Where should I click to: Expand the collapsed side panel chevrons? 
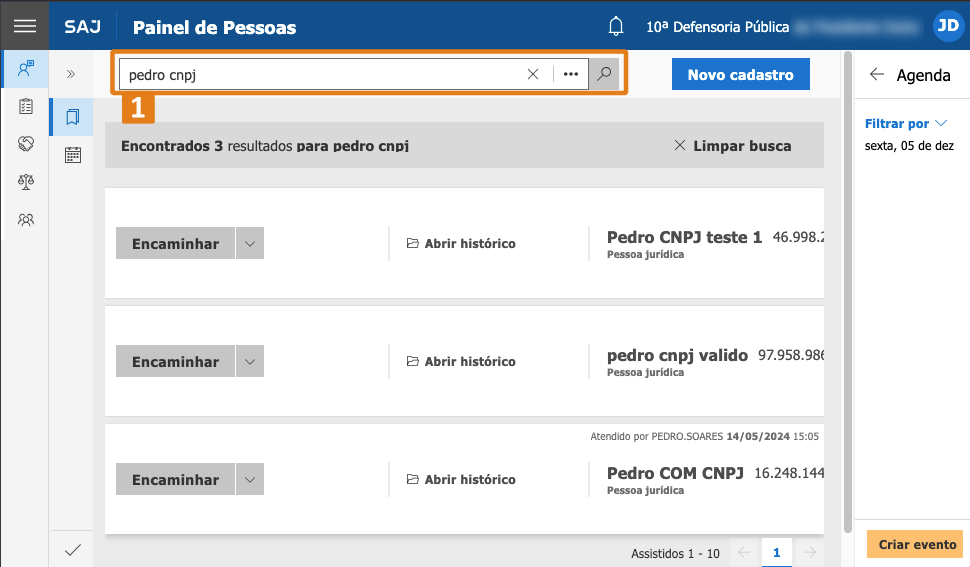tap(72, 74)
